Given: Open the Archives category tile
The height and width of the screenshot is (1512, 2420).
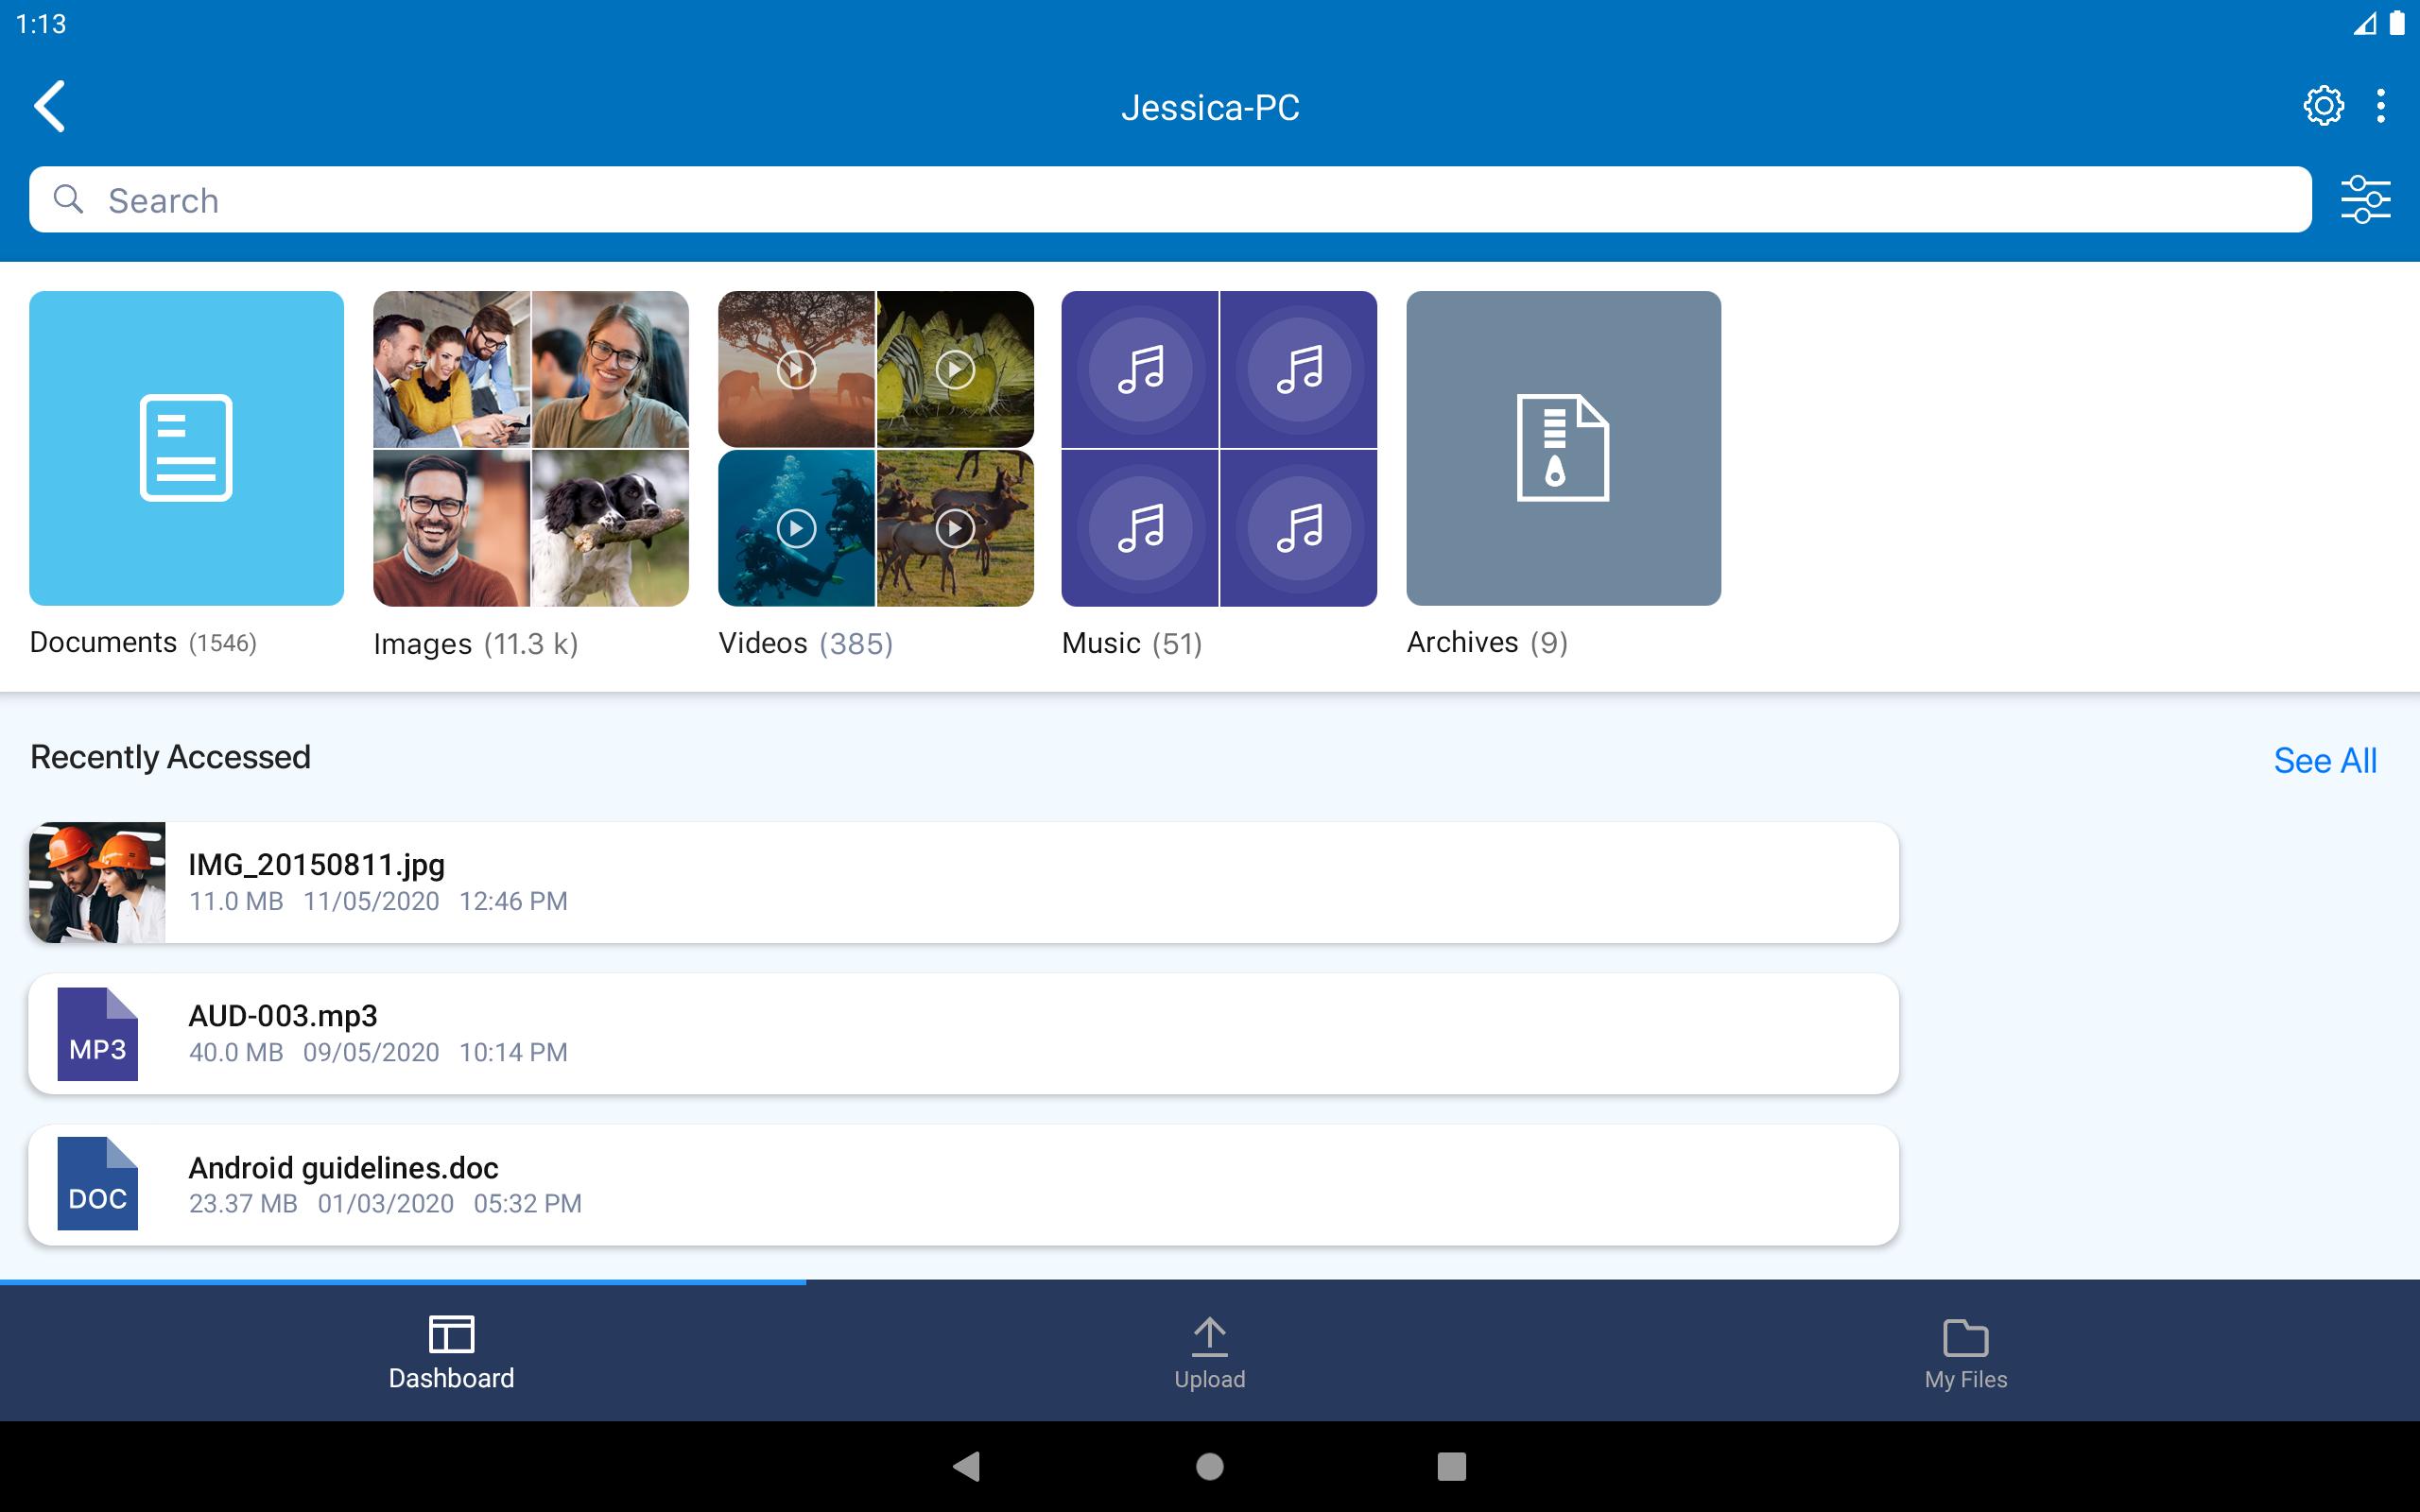Looking at the screenshot, I should tap(1563, 448).
